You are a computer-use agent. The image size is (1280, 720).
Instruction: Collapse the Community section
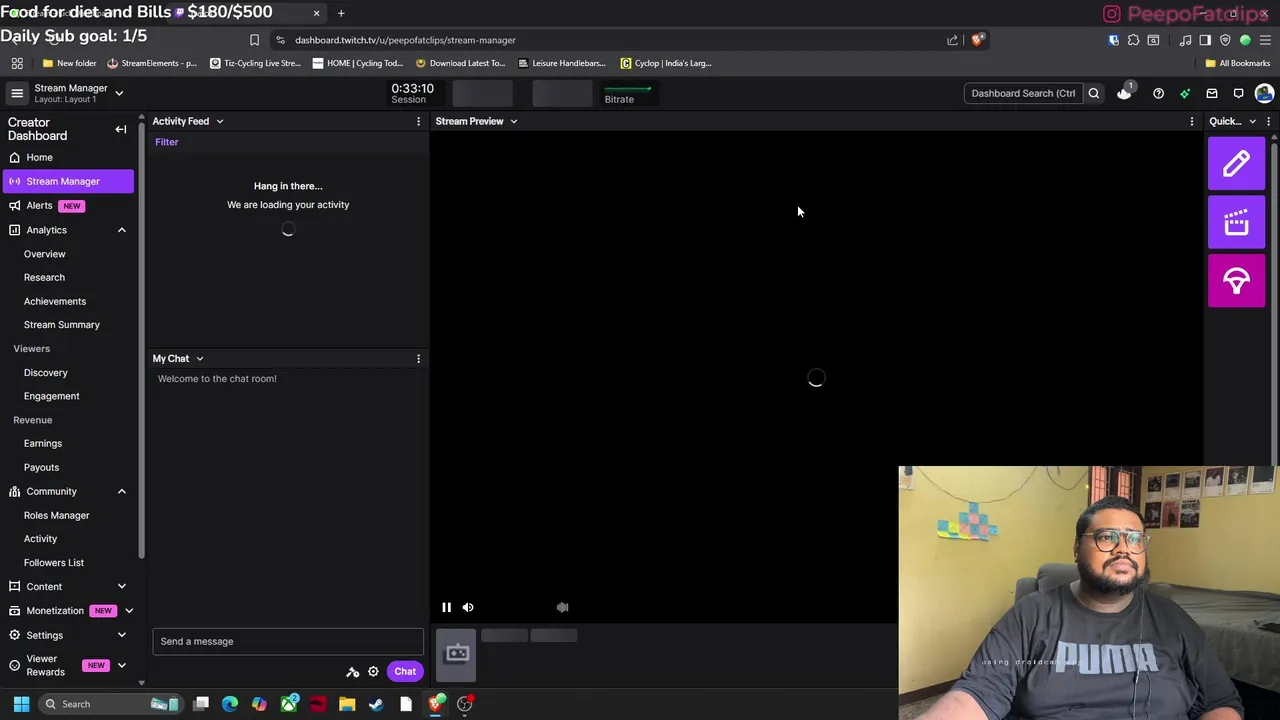(122, 491)
